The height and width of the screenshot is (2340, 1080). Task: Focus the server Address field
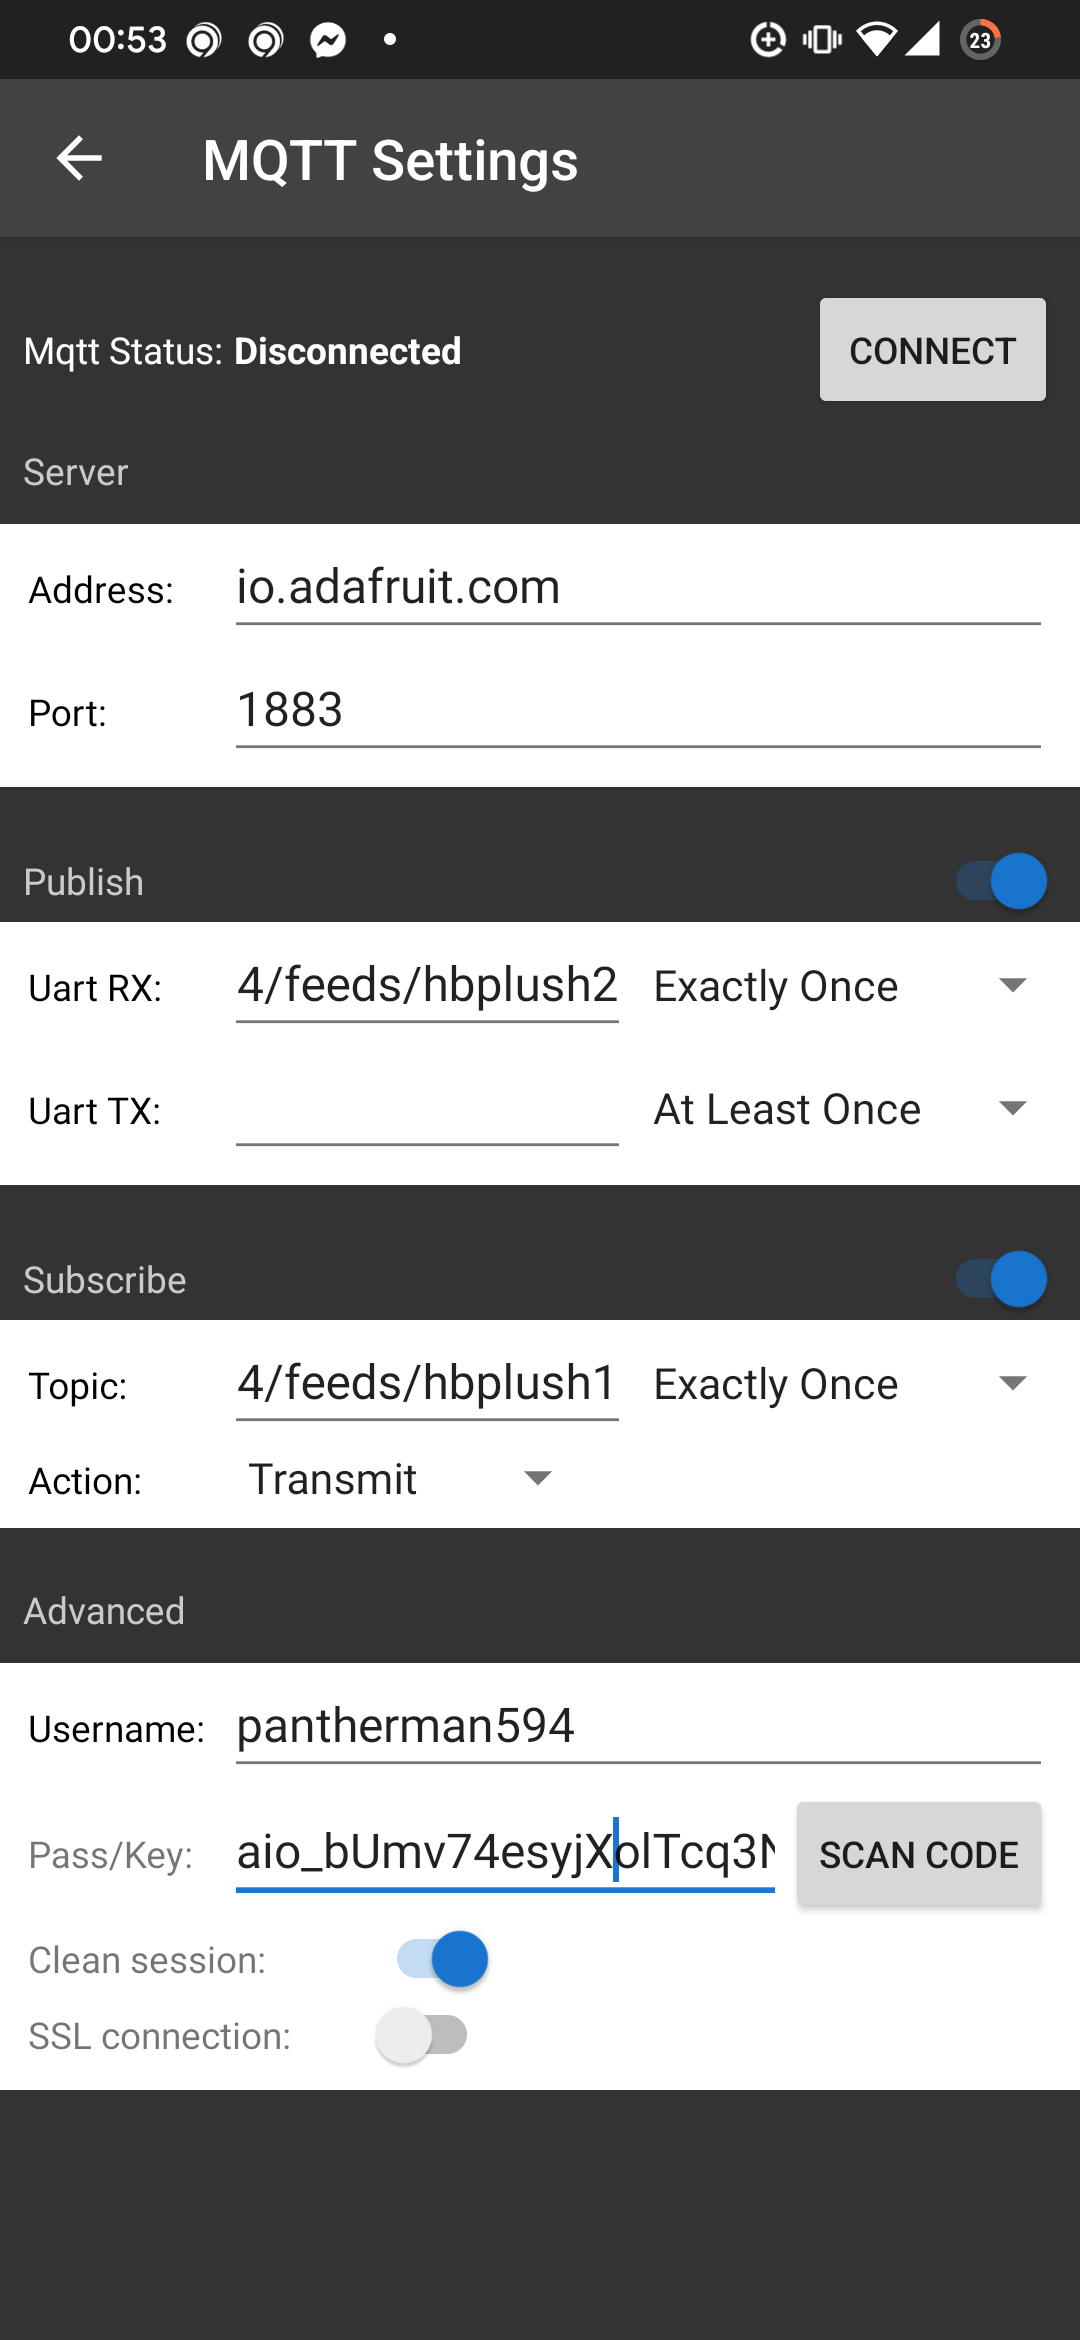click(x=638, y=588)
